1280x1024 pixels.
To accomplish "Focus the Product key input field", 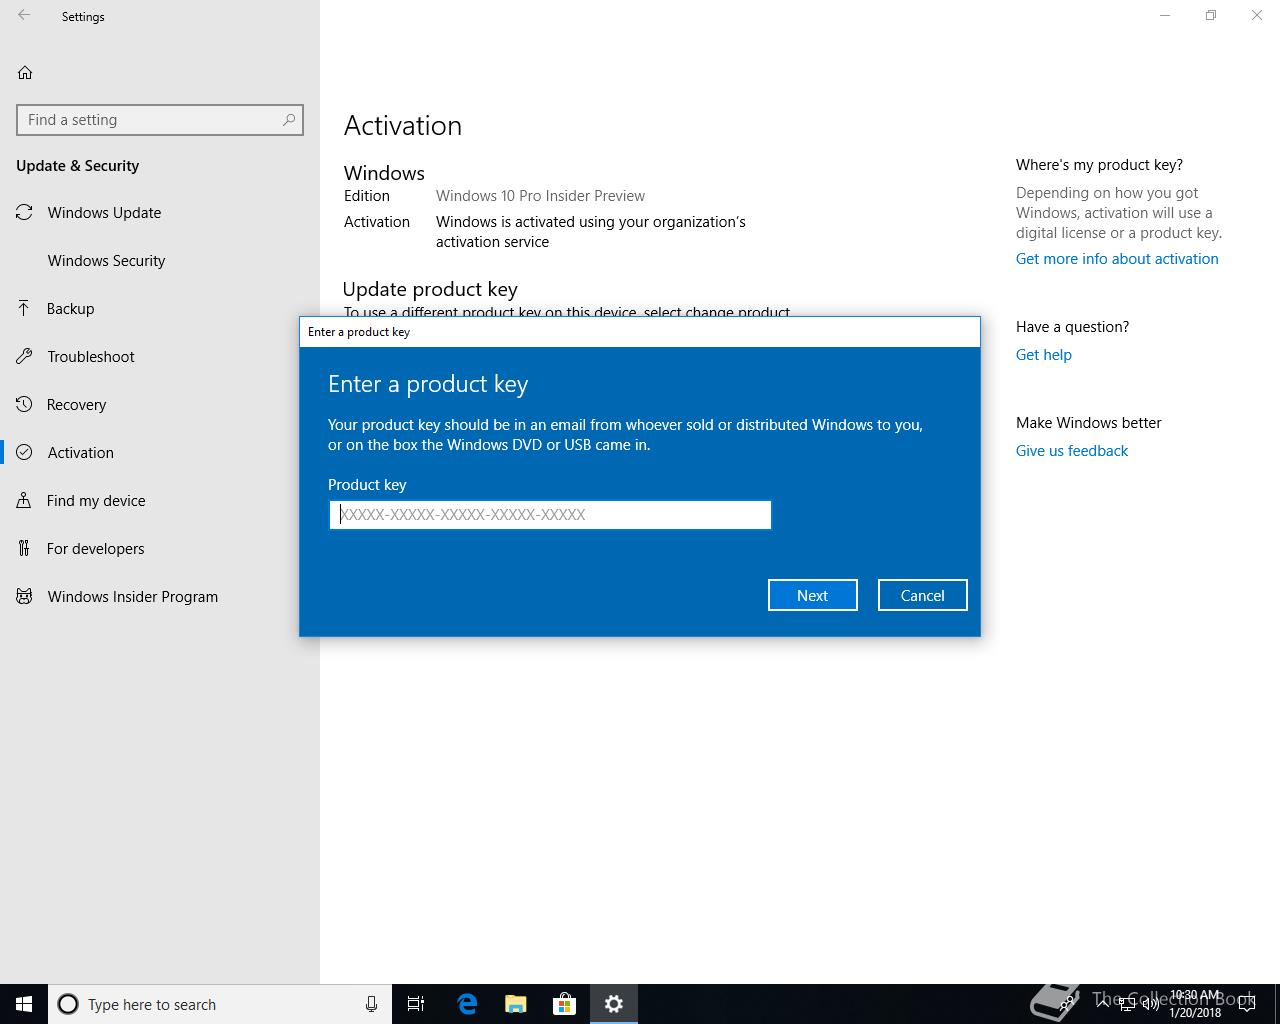I will tap(550, 515).
